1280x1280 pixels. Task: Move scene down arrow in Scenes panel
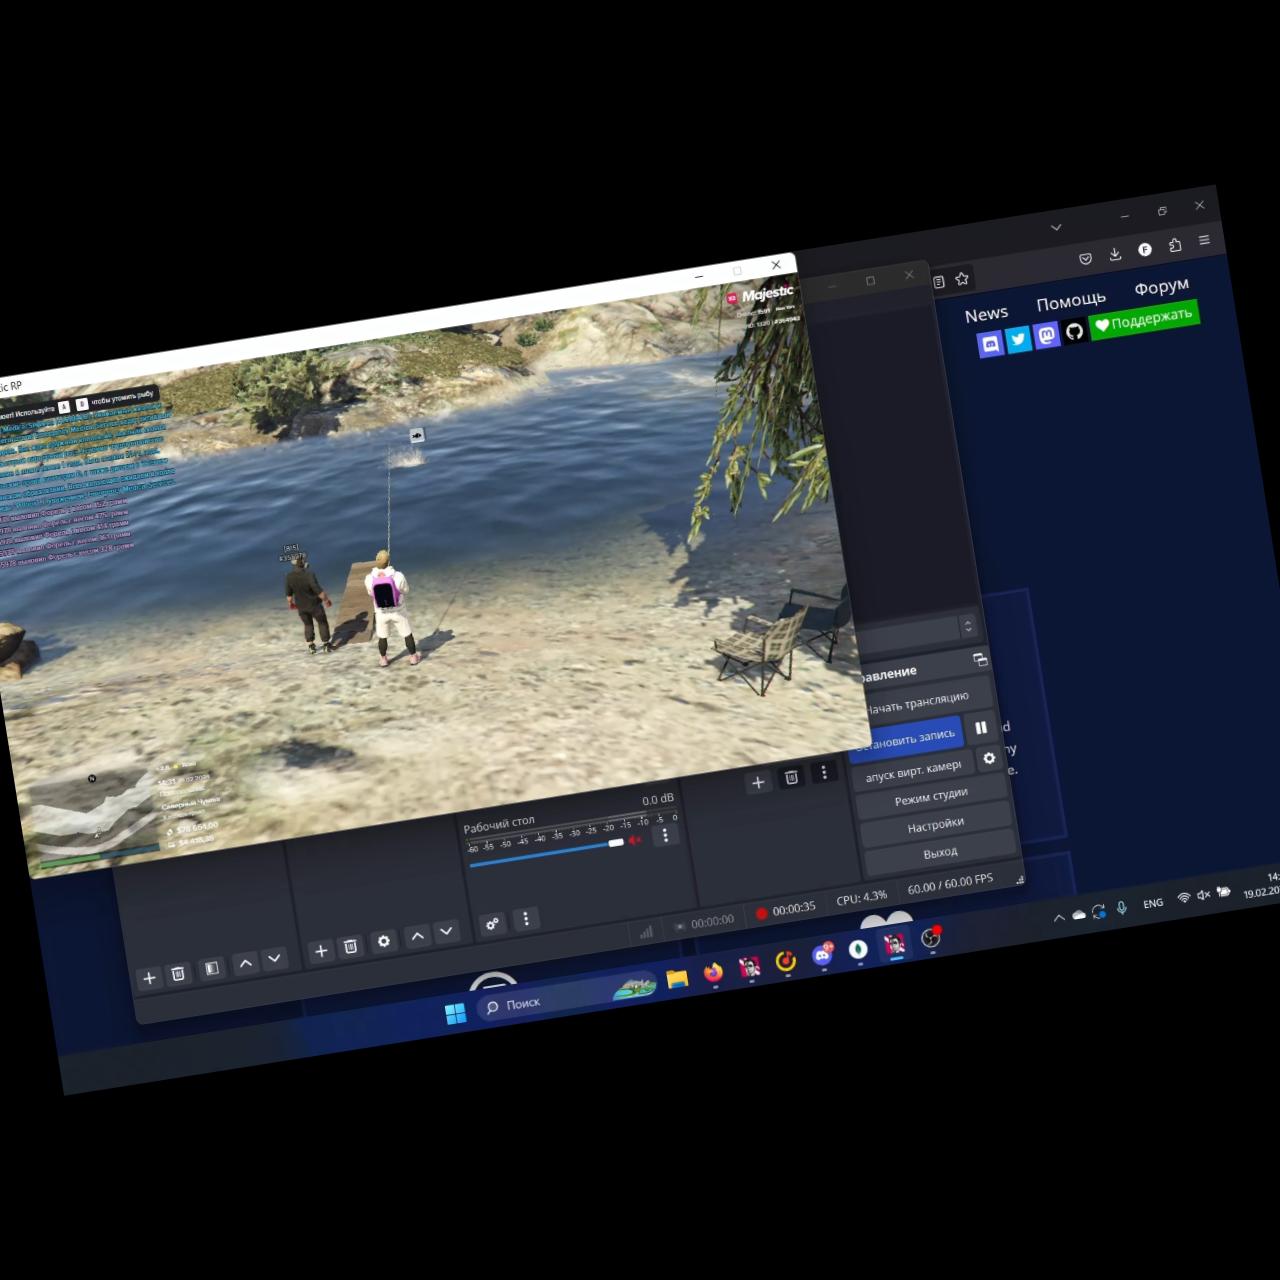[274, 959]
